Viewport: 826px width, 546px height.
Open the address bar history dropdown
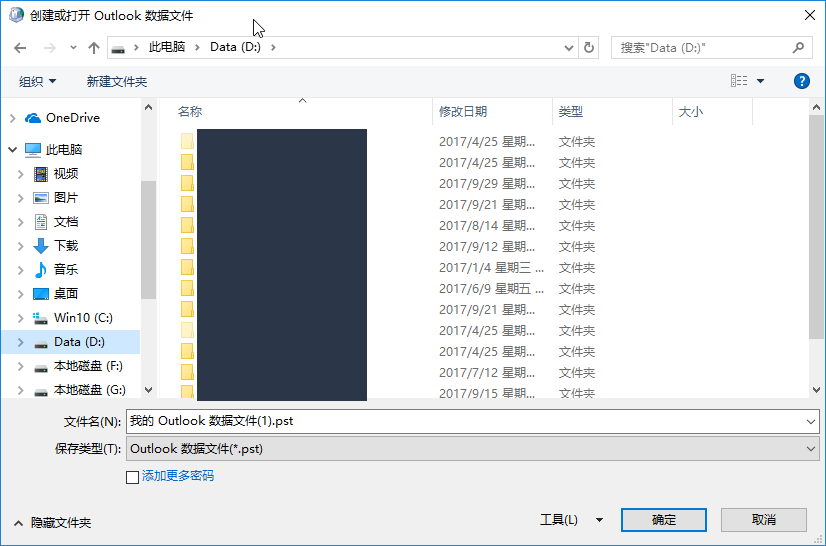[x=568, y=48]
